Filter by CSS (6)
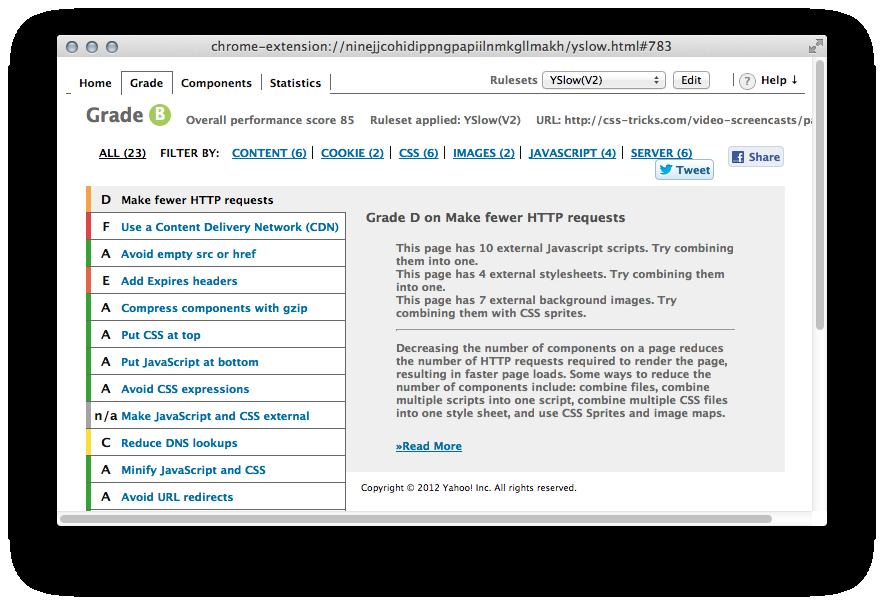Viewport: 884px width, 605px height. click(418, 153)
